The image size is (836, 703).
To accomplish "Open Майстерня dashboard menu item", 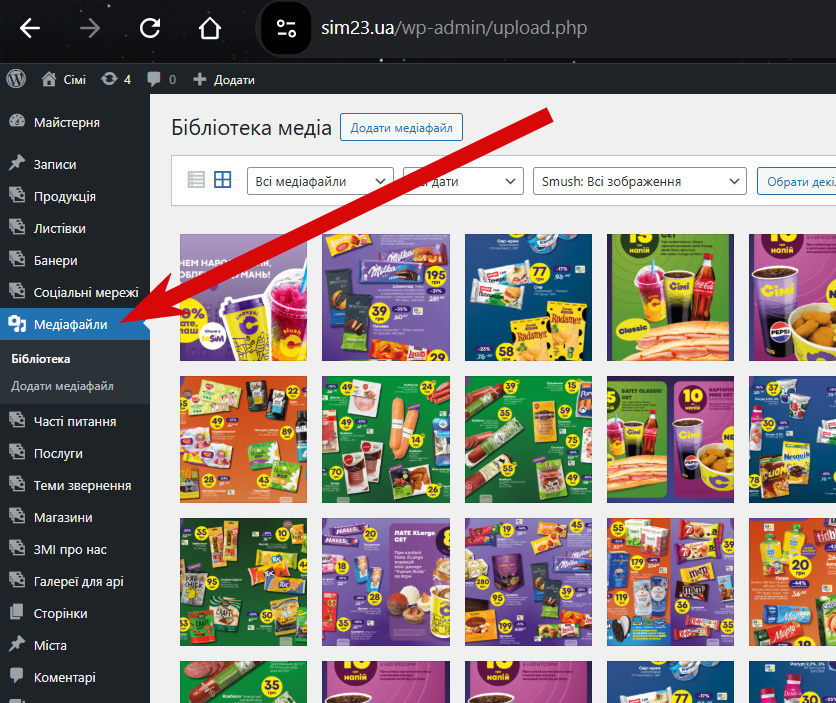I will pos(67,123).
